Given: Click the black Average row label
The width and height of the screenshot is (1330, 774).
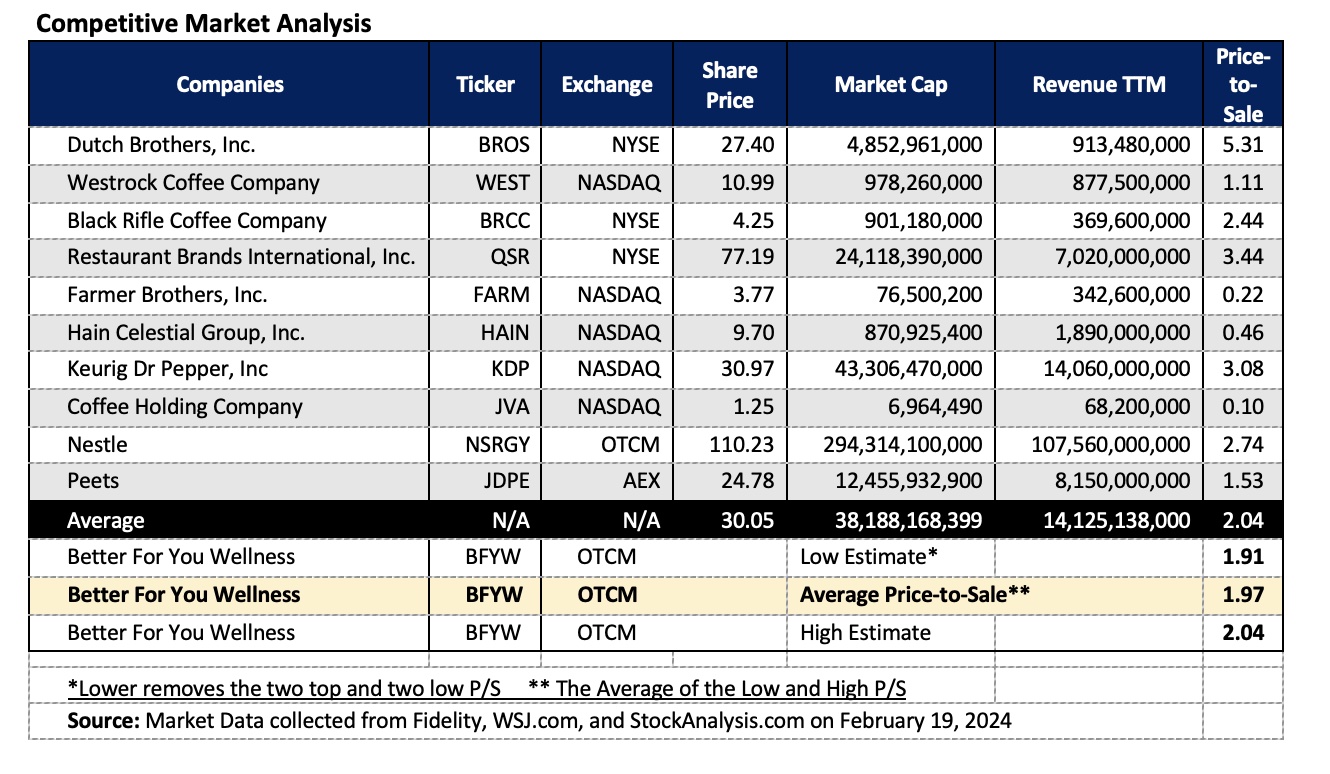Looking at the screenshot, I should click(x=106, y=520).
